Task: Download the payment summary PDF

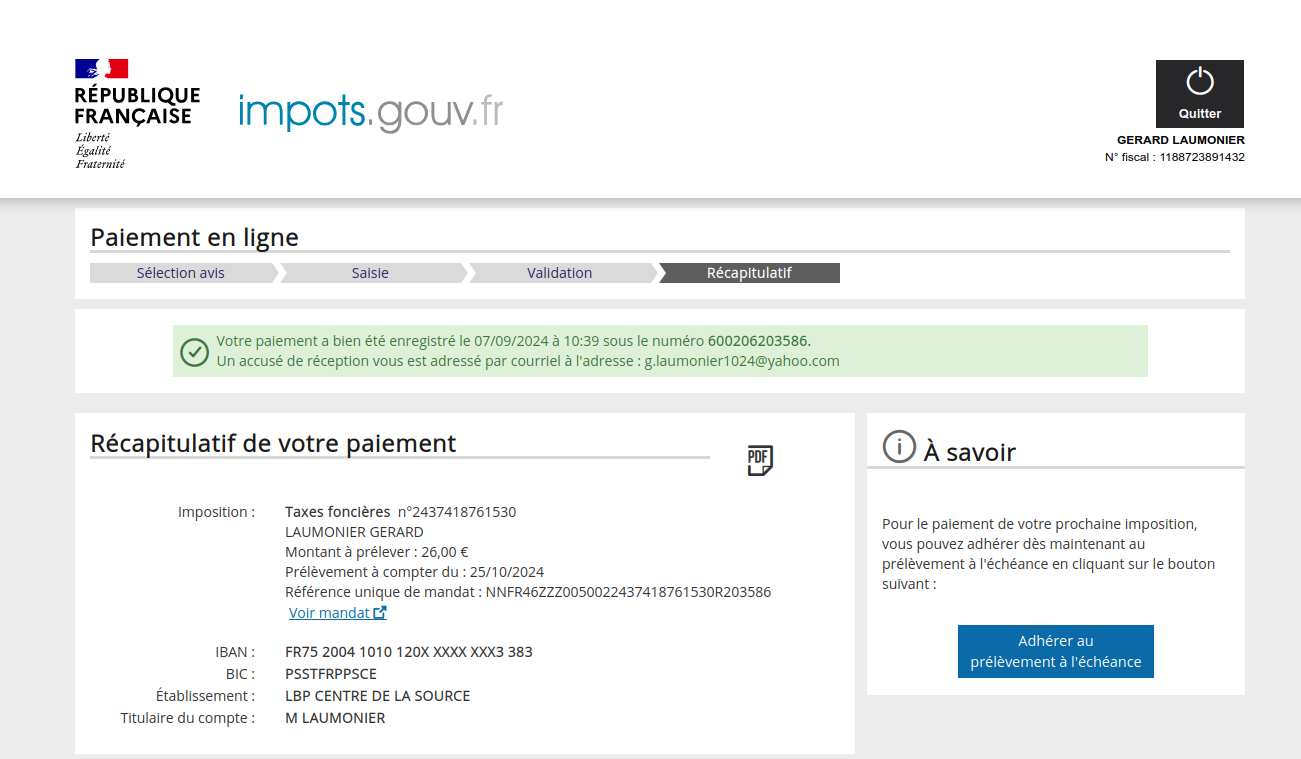Action: (760, 460)
